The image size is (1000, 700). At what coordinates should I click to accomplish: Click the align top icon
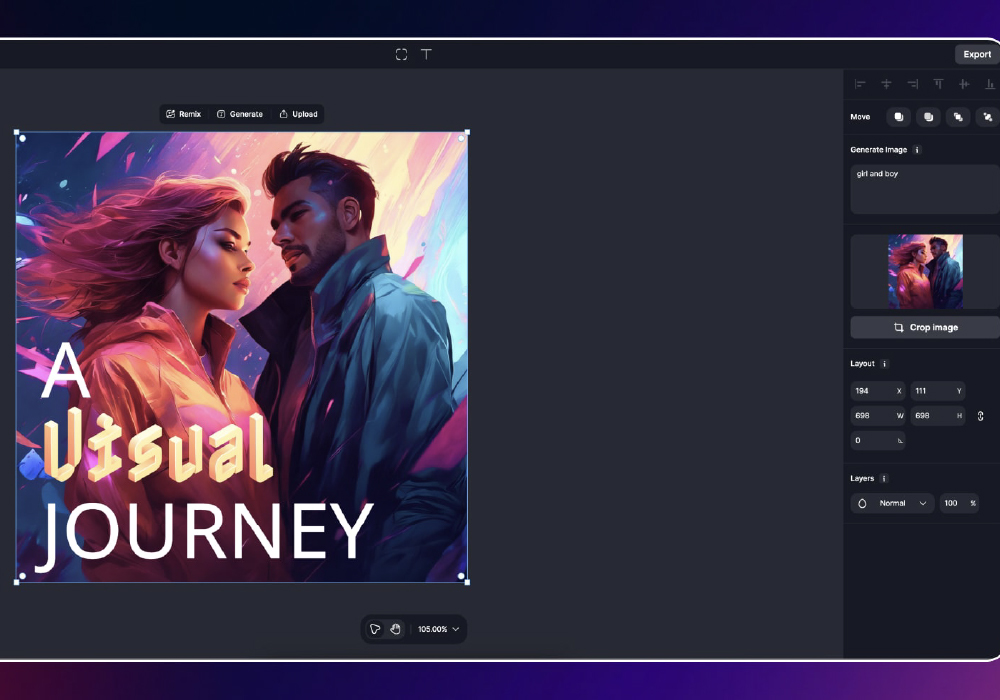click(938, 85)
